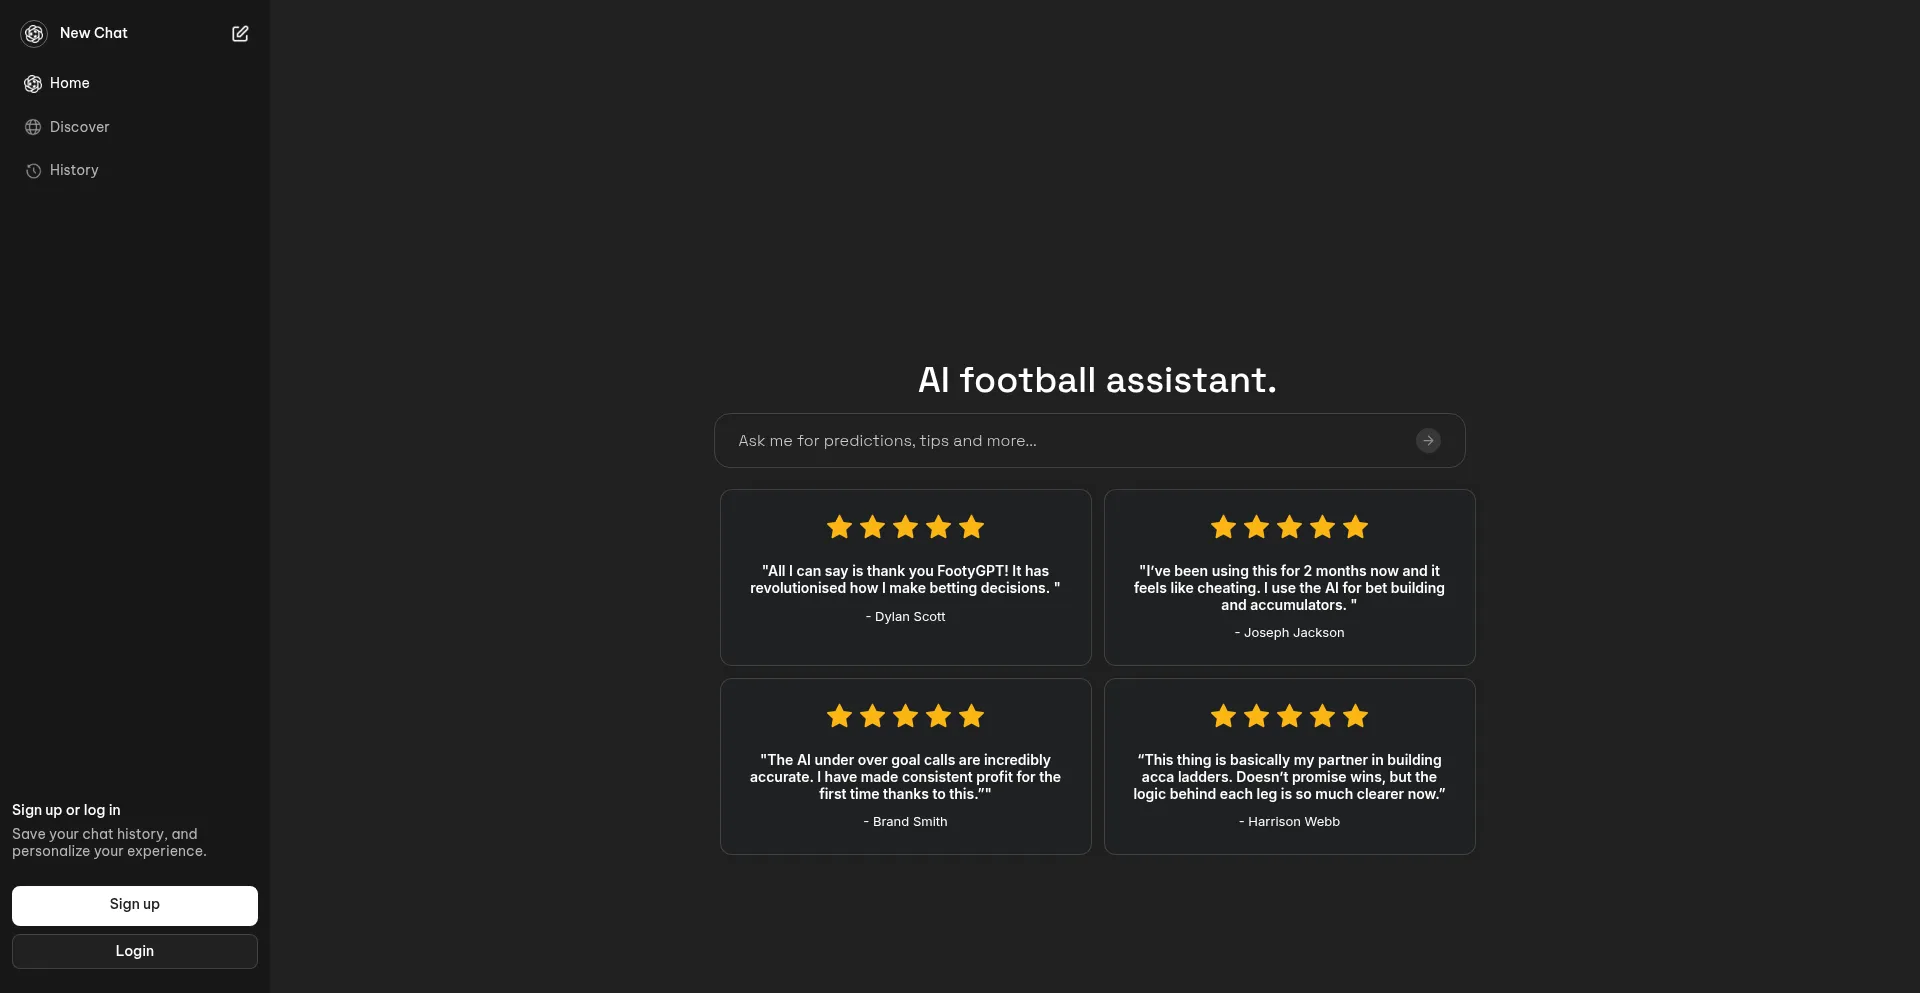Open the new chat compose icon
Image resolution: width=1920 pixels, height=993 pixels.
(239, 33)
